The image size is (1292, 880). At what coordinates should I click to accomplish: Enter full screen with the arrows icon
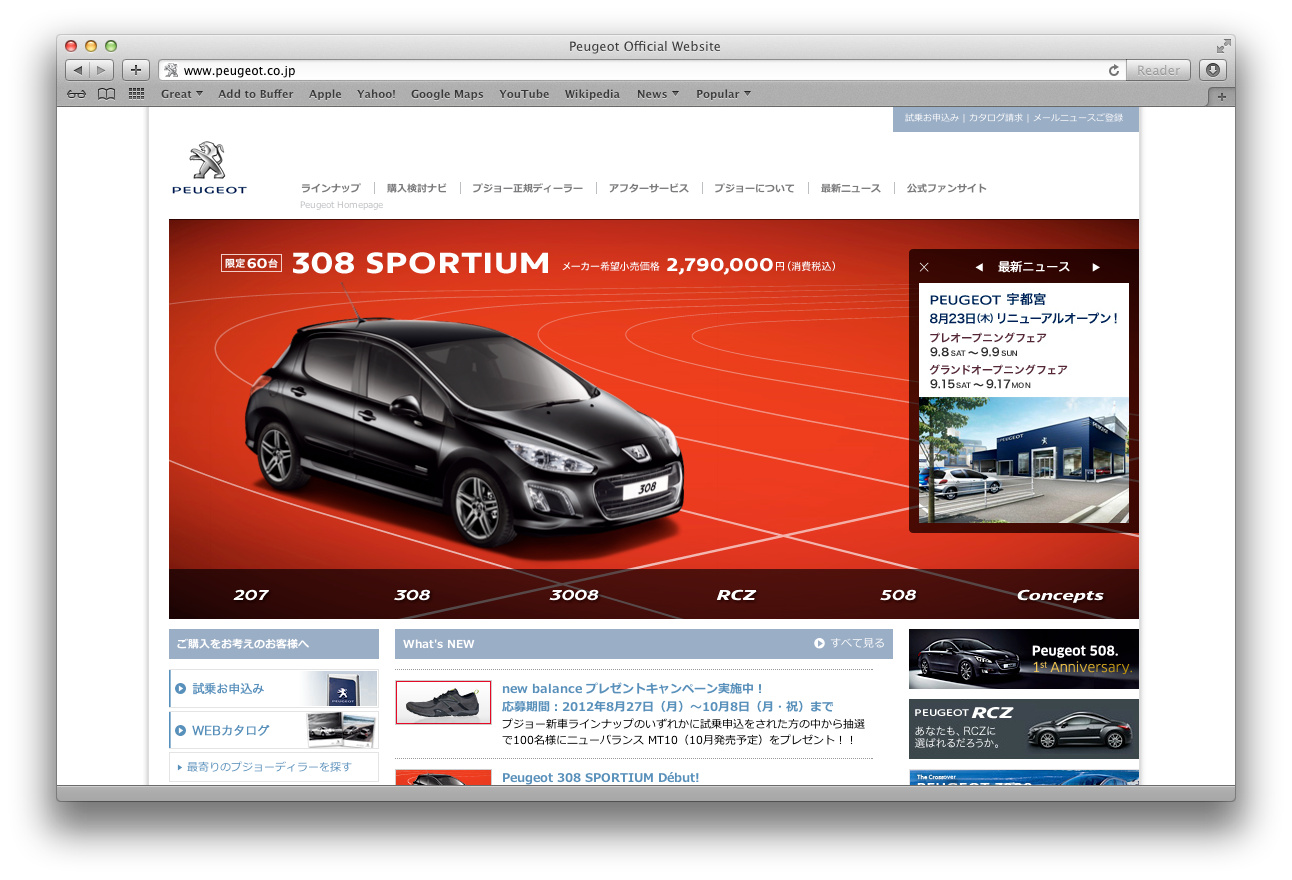[1223, 46]
